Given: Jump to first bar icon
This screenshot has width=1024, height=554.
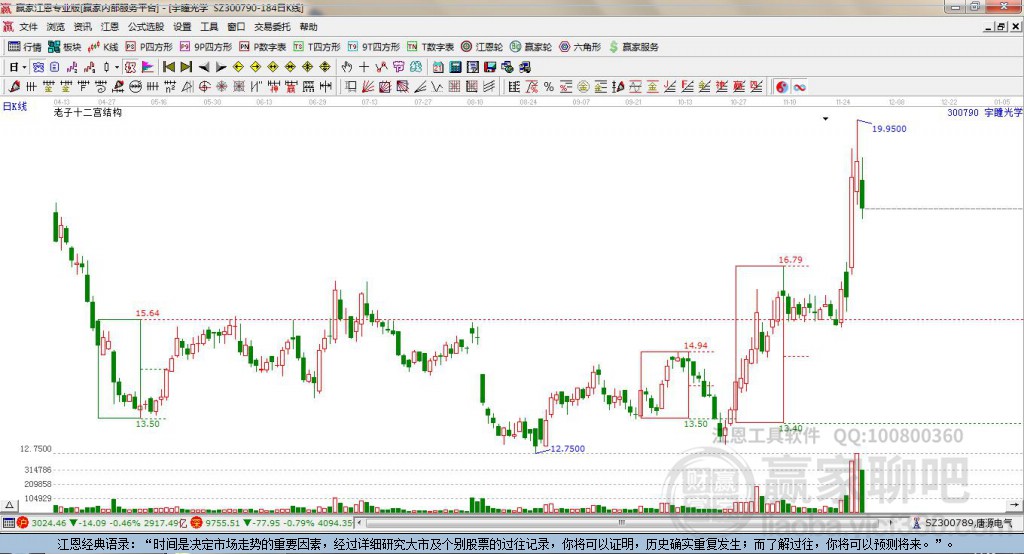Looking at the screenshot, I should 168,67.
